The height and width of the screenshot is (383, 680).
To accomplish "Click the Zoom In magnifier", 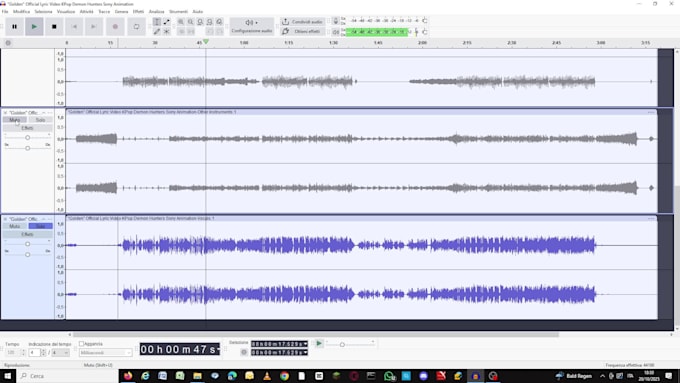I will point(181,22).
